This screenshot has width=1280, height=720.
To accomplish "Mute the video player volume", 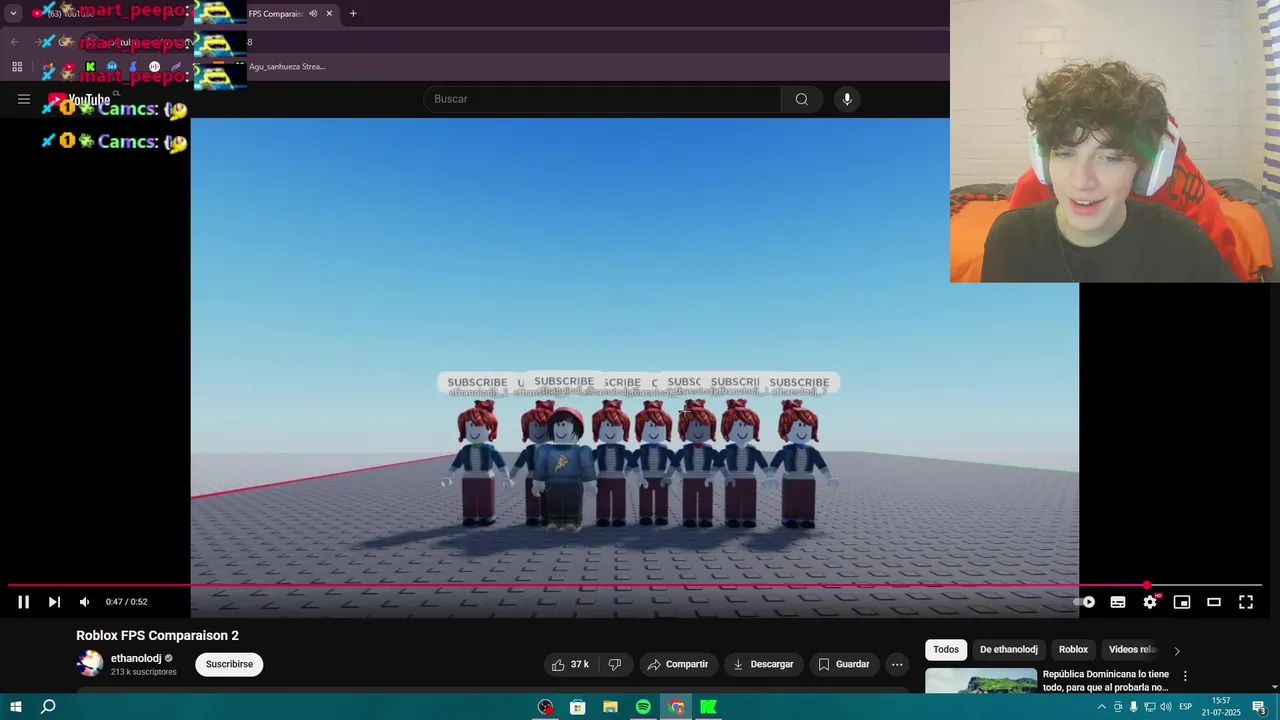I will click(84, 602).
